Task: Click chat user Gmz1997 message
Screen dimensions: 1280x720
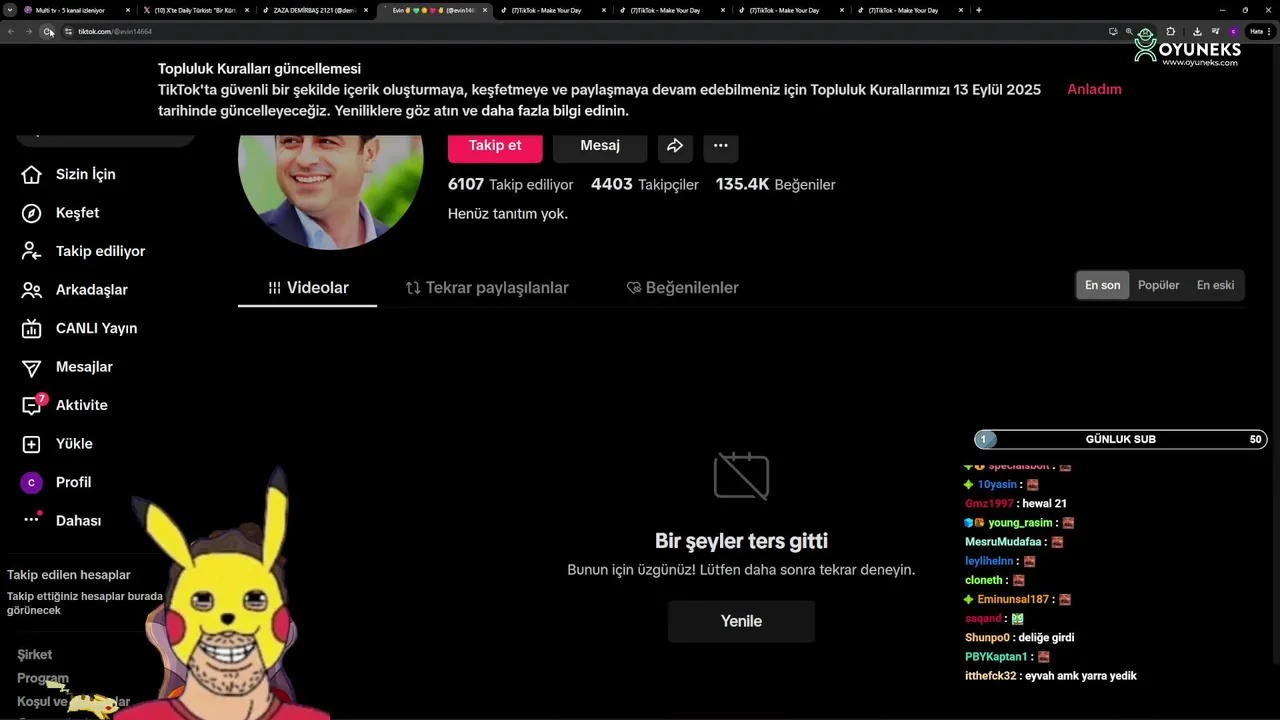Action: tap(1016, 504)
